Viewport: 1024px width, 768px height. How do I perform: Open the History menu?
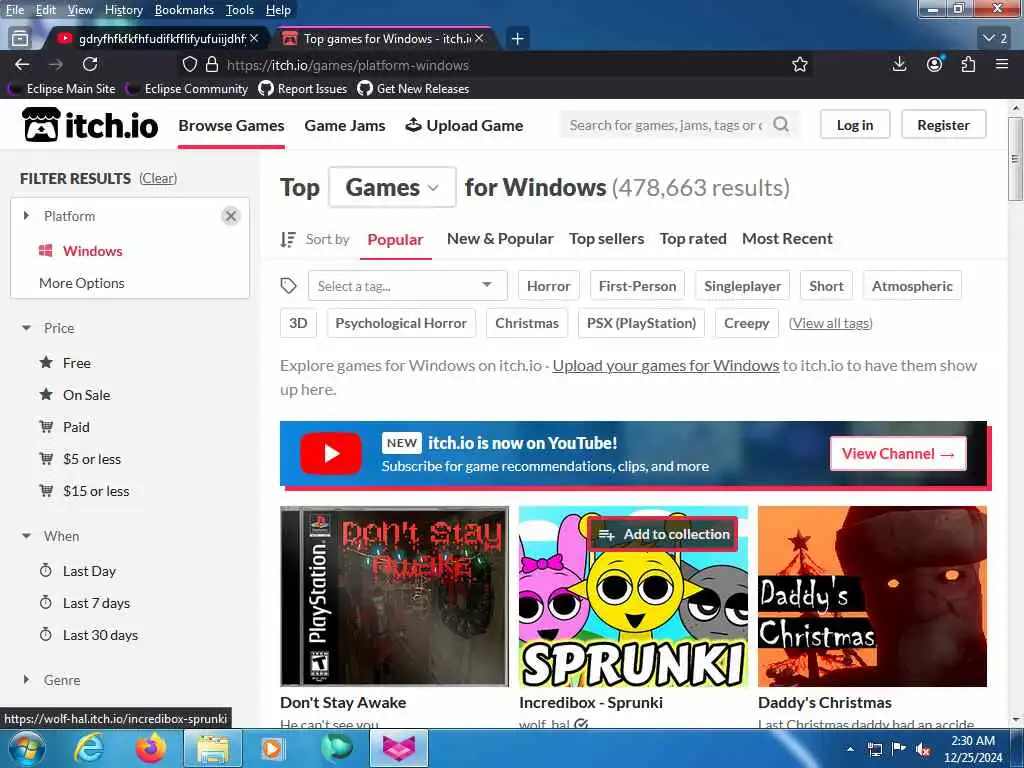[x=123, y=10]
